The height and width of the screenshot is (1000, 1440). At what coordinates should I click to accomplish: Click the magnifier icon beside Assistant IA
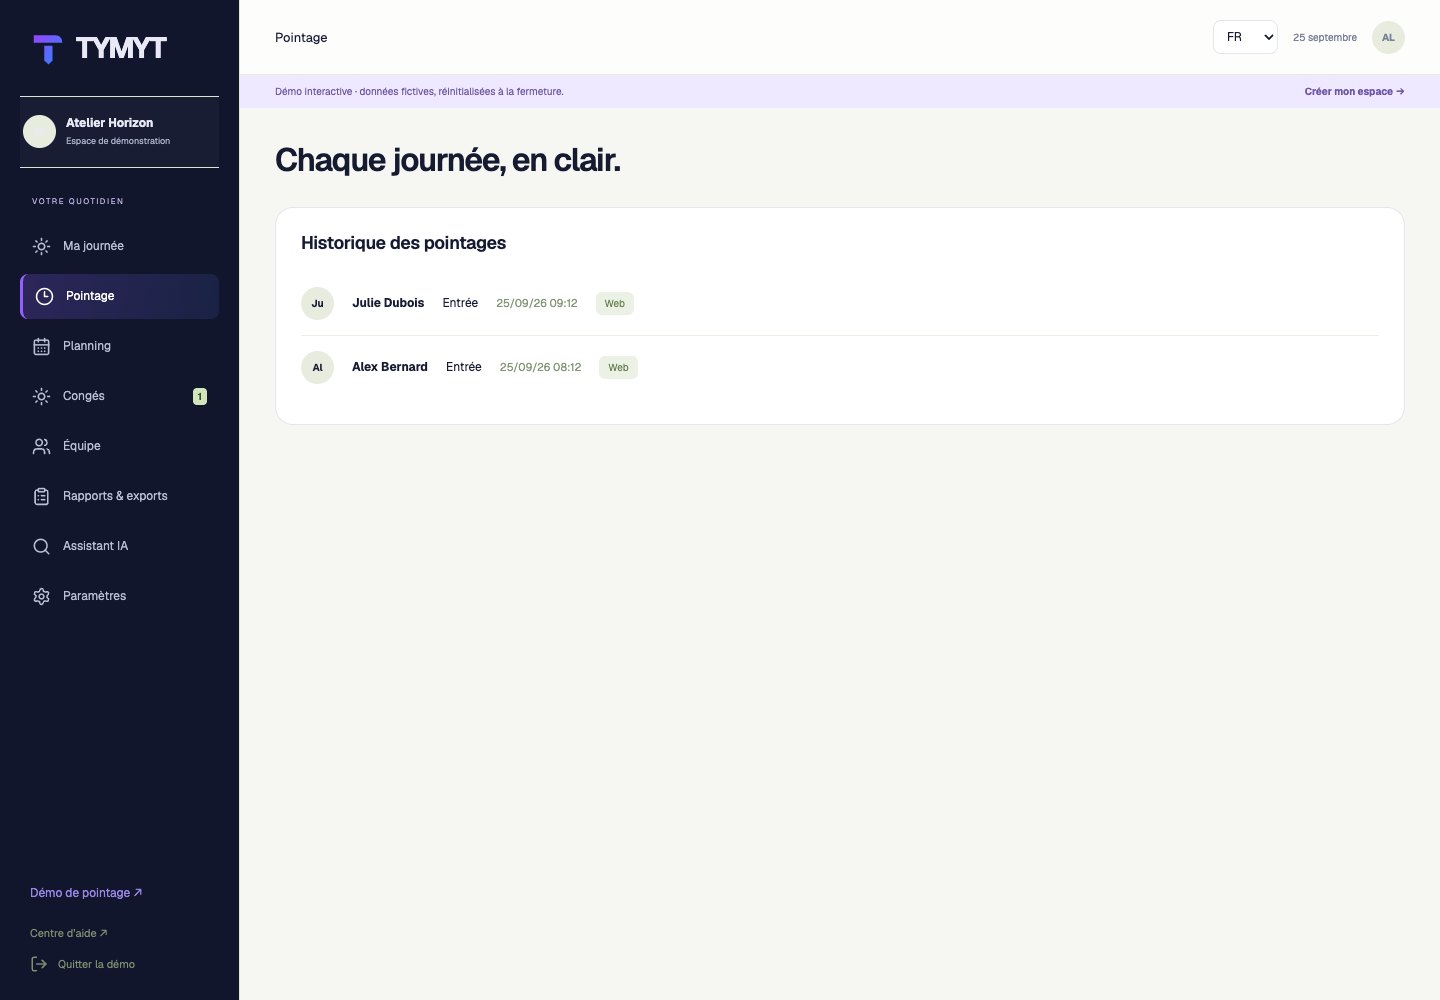coord(41,546)
